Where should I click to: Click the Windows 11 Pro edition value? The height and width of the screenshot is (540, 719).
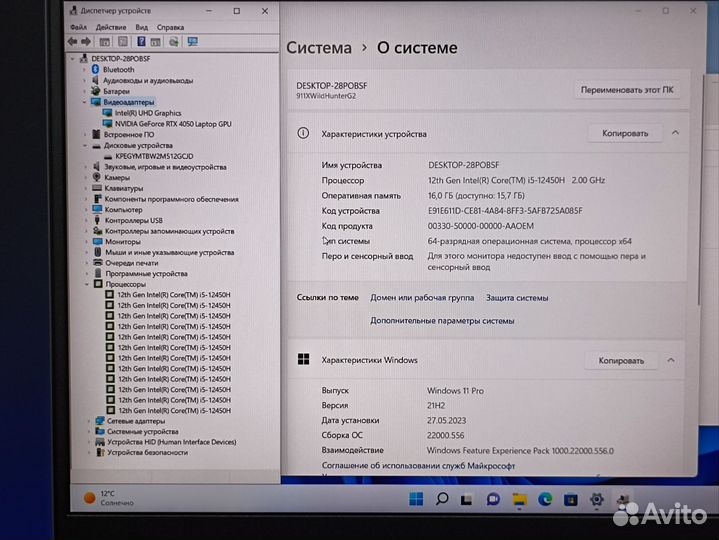tap(455, 391)
